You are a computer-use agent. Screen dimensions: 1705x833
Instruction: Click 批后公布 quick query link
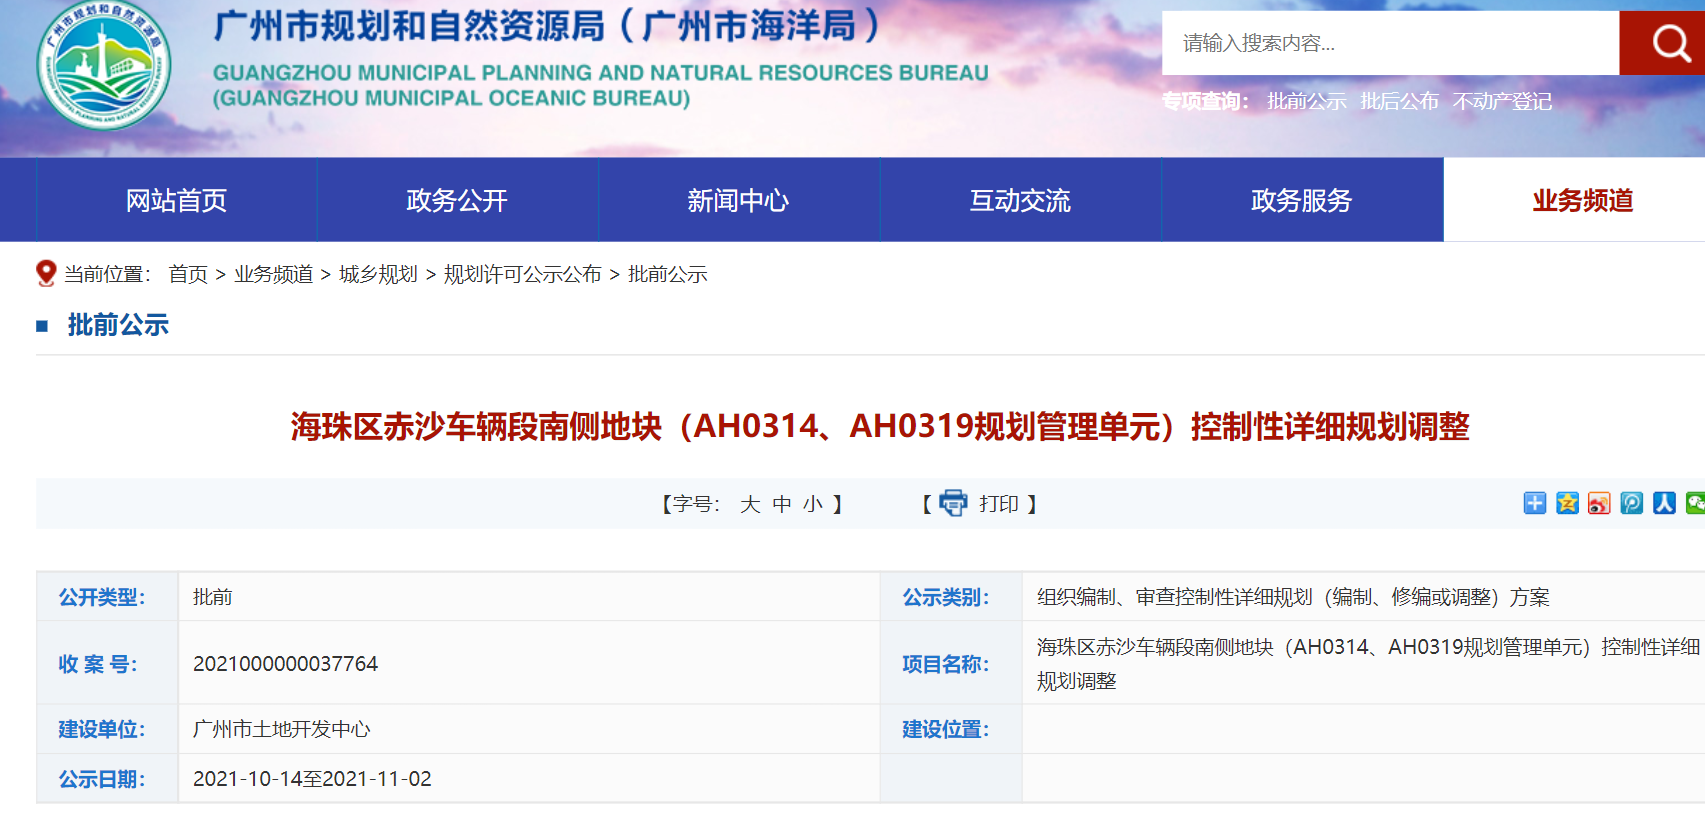click(x=1400, y=101)
